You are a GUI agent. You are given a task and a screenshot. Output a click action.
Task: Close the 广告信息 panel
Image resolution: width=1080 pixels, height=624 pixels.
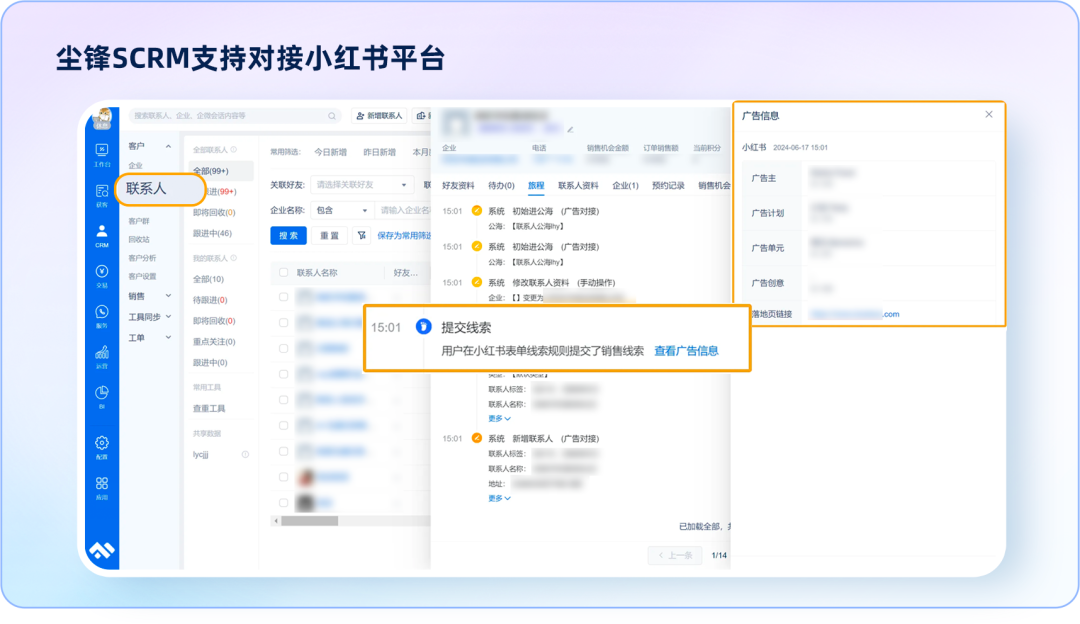pyautogui.click(x=989, y=114)
